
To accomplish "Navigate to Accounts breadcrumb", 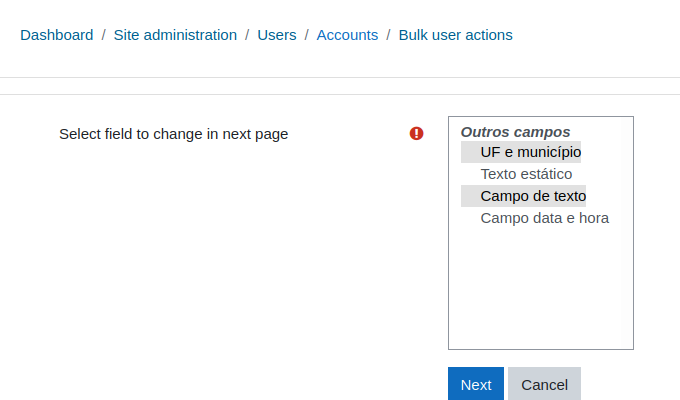I will [x=347, y=35].
